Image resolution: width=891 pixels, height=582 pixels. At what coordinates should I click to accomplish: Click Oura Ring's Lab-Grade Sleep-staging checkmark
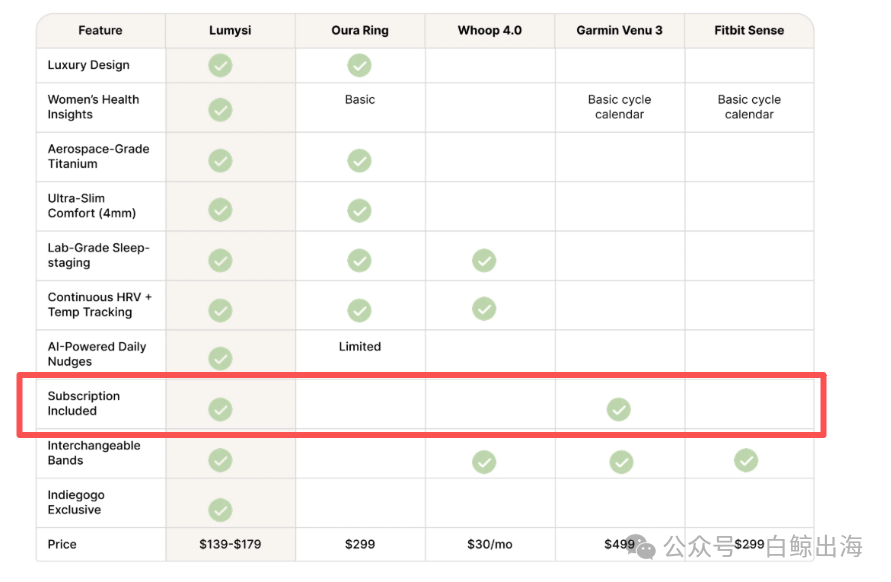(359, 260)
